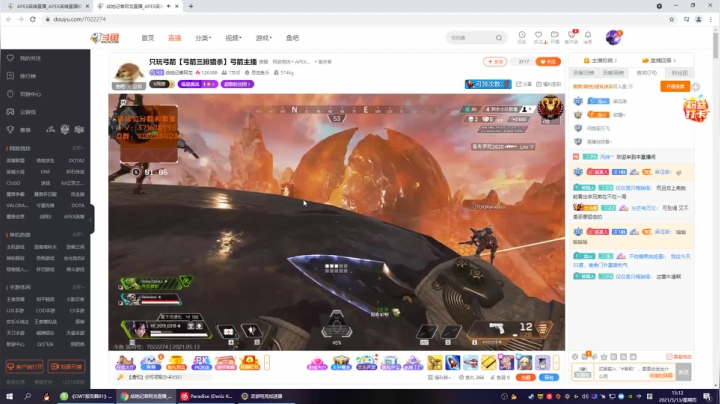The image size is (720, 404).
Task: Click the outlined plus button by follow
Action: [495, 62]
